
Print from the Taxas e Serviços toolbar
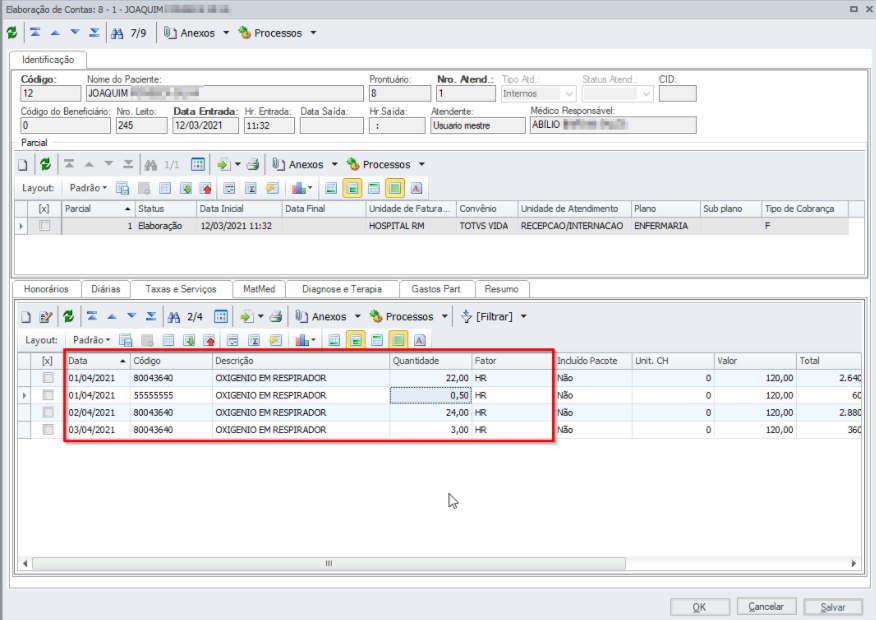[276, 317]
